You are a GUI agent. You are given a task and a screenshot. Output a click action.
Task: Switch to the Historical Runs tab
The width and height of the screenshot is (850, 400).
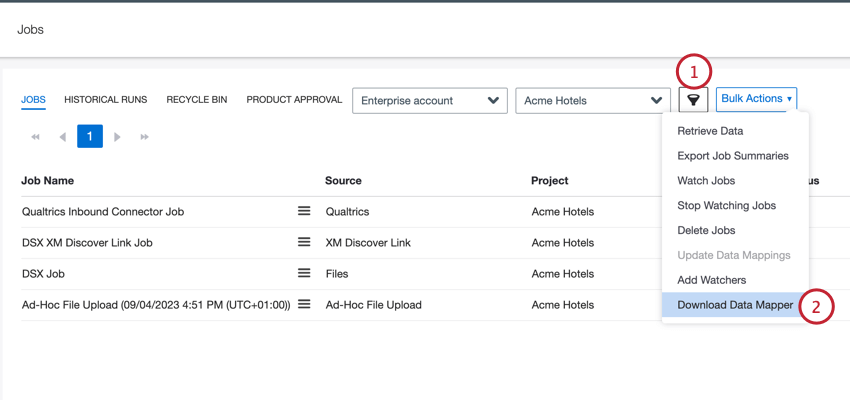pos(105,100)
